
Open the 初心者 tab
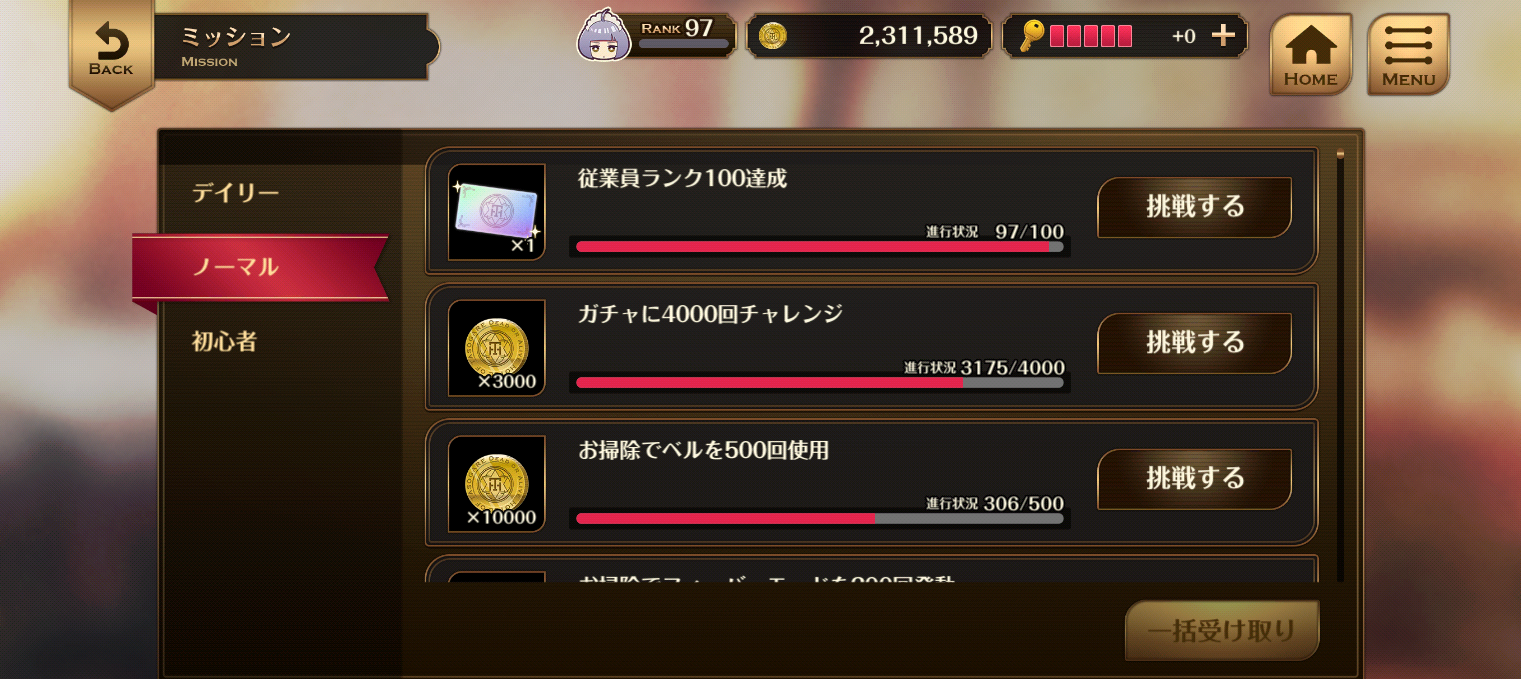[x=225, y=342]
